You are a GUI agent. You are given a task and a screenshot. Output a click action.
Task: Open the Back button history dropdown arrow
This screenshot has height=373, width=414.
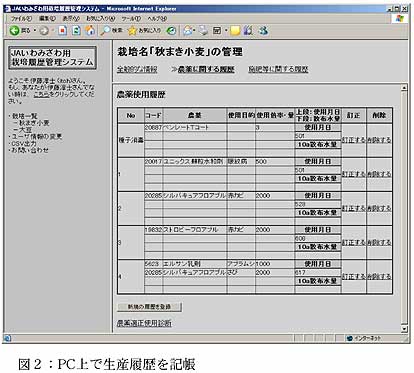pyautogui.click(x=35, y=31)
